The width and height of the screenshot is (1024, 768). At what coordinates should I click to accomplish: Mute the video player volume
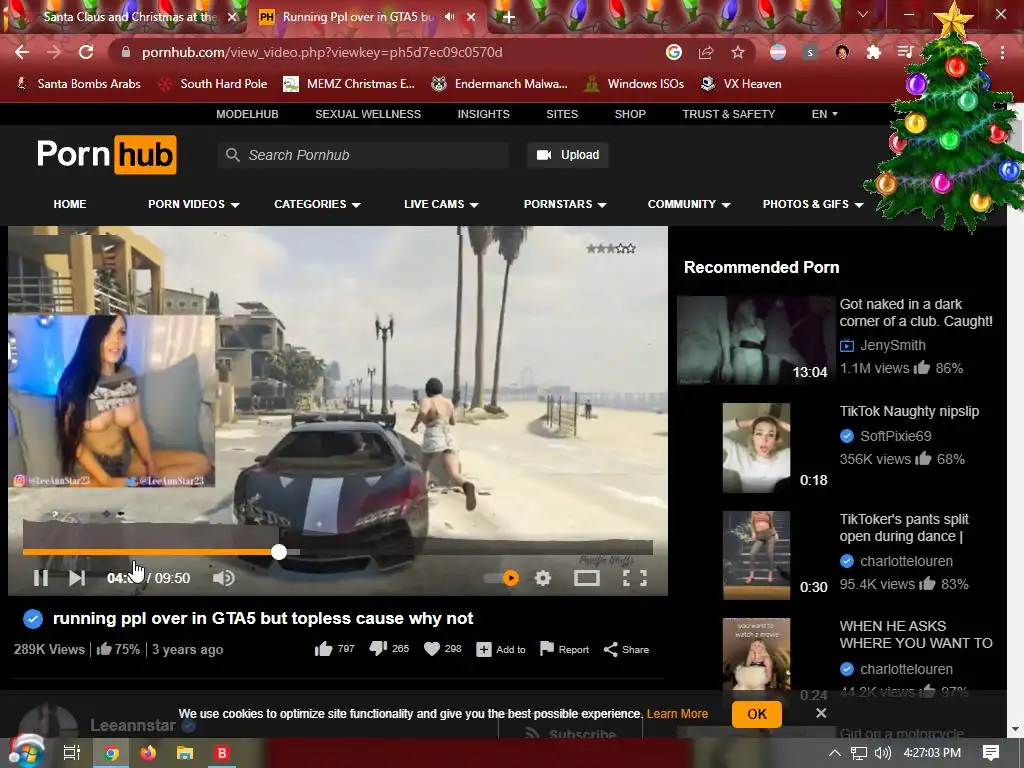[x=223, y=578]
